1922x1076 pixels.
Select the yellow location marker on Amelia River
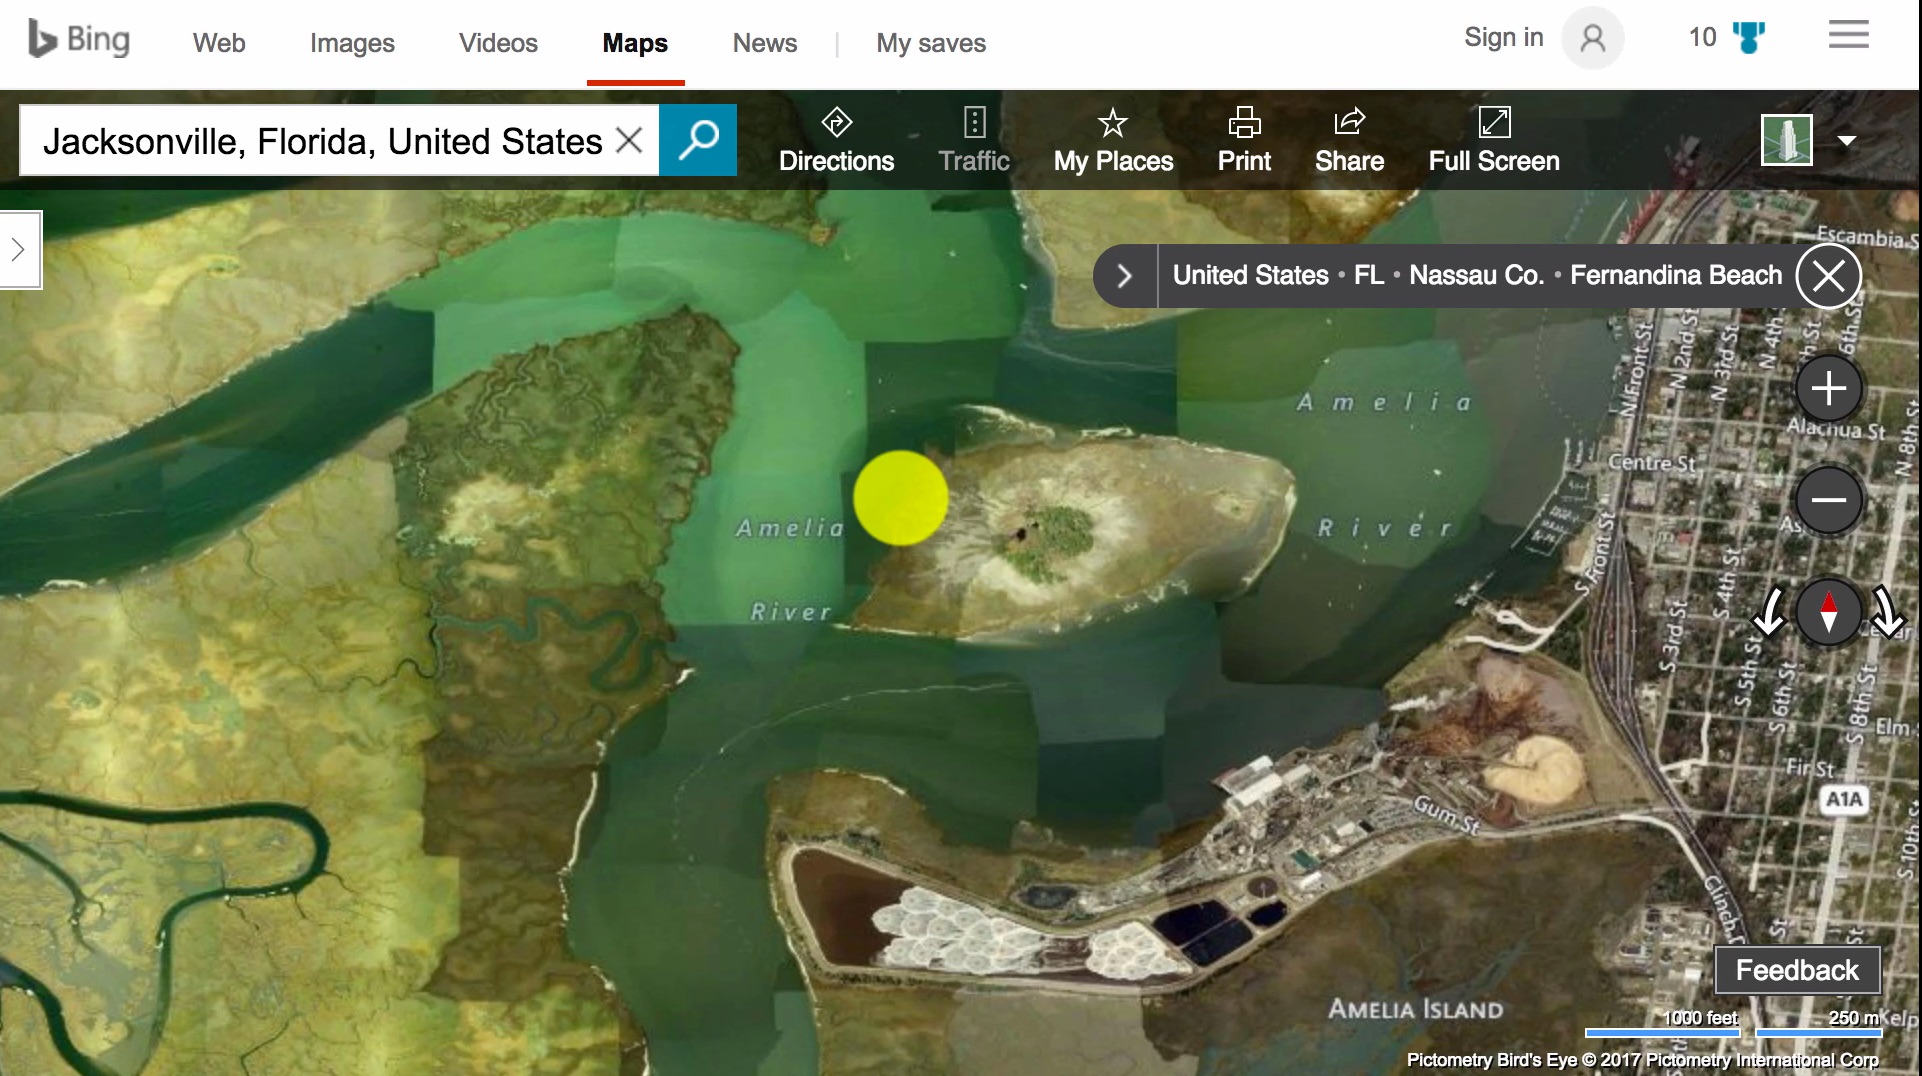pyautogui.click(x=899, y=497)
